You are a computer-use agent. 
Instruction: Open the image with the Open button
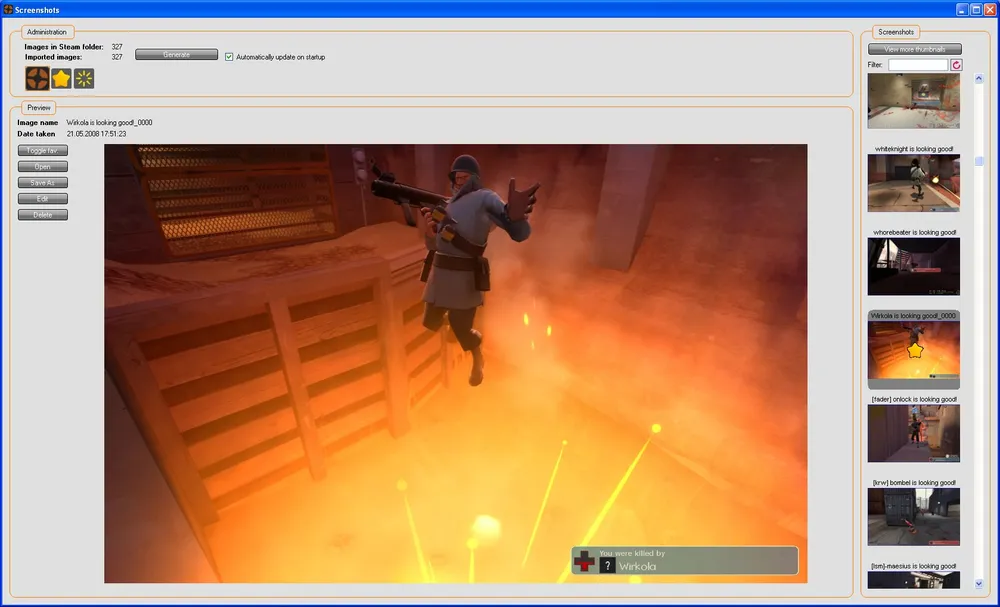click(x=43, y=166)
